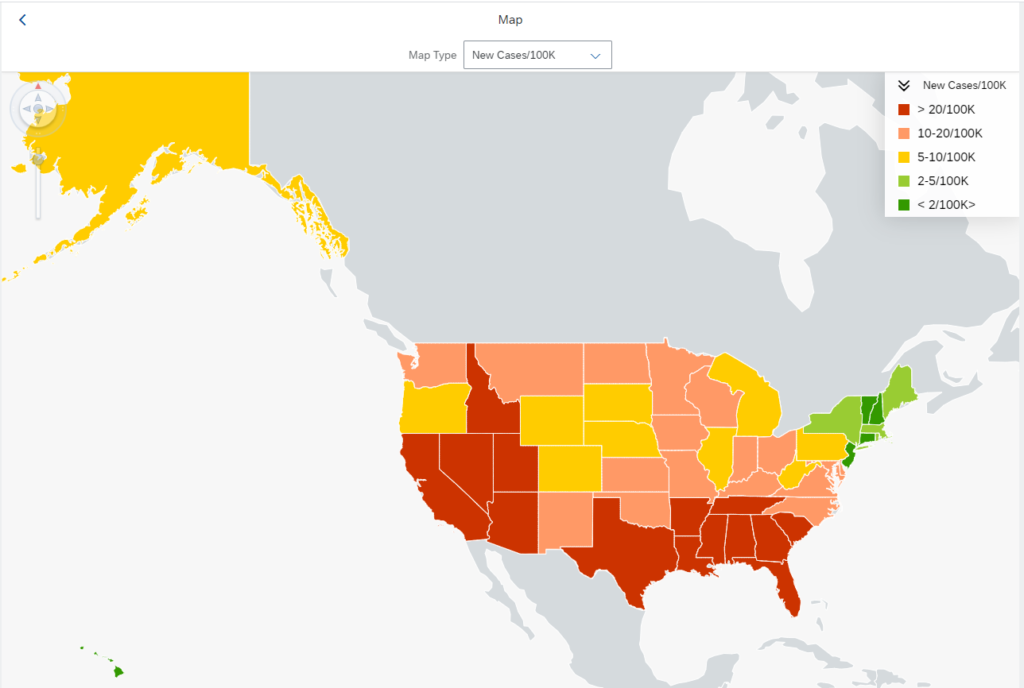This screenshot has height=688, width=1024.
Task: Pan the map left with the compass arrow
Action: [x=26, y=108]
